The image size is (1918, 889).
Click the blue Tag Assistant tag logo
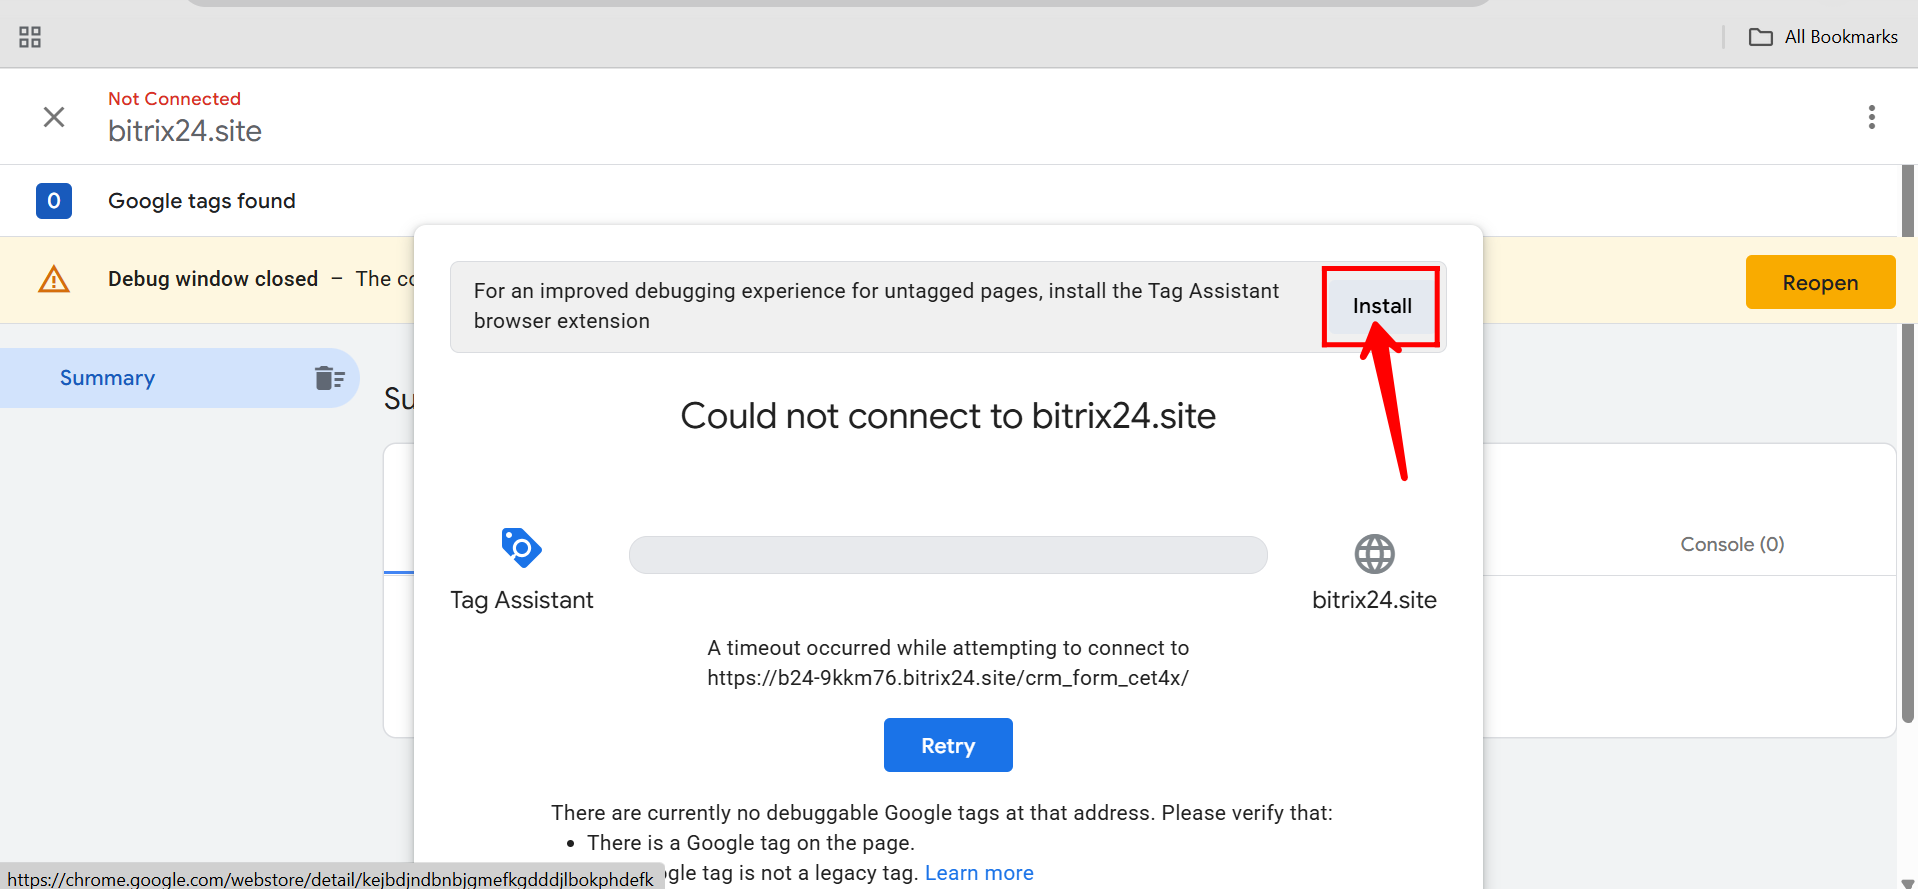521,547
